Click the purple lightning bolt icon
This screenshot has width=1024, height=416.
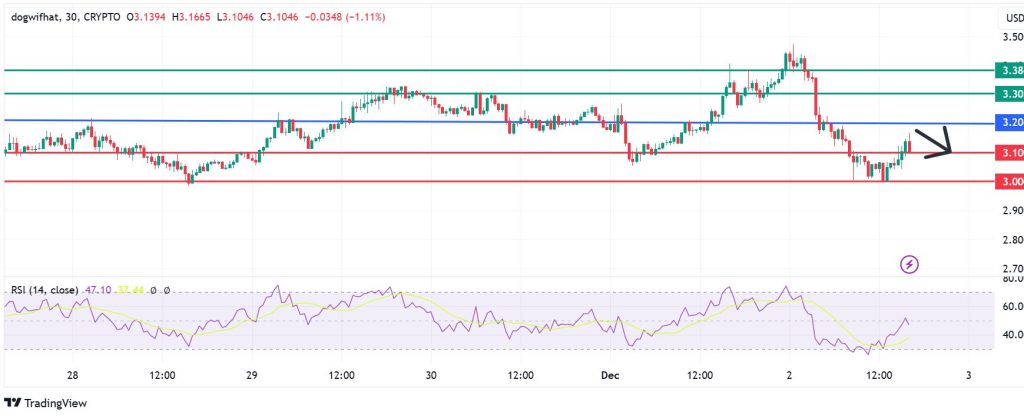pyautogui.click(x=910, y=264)
